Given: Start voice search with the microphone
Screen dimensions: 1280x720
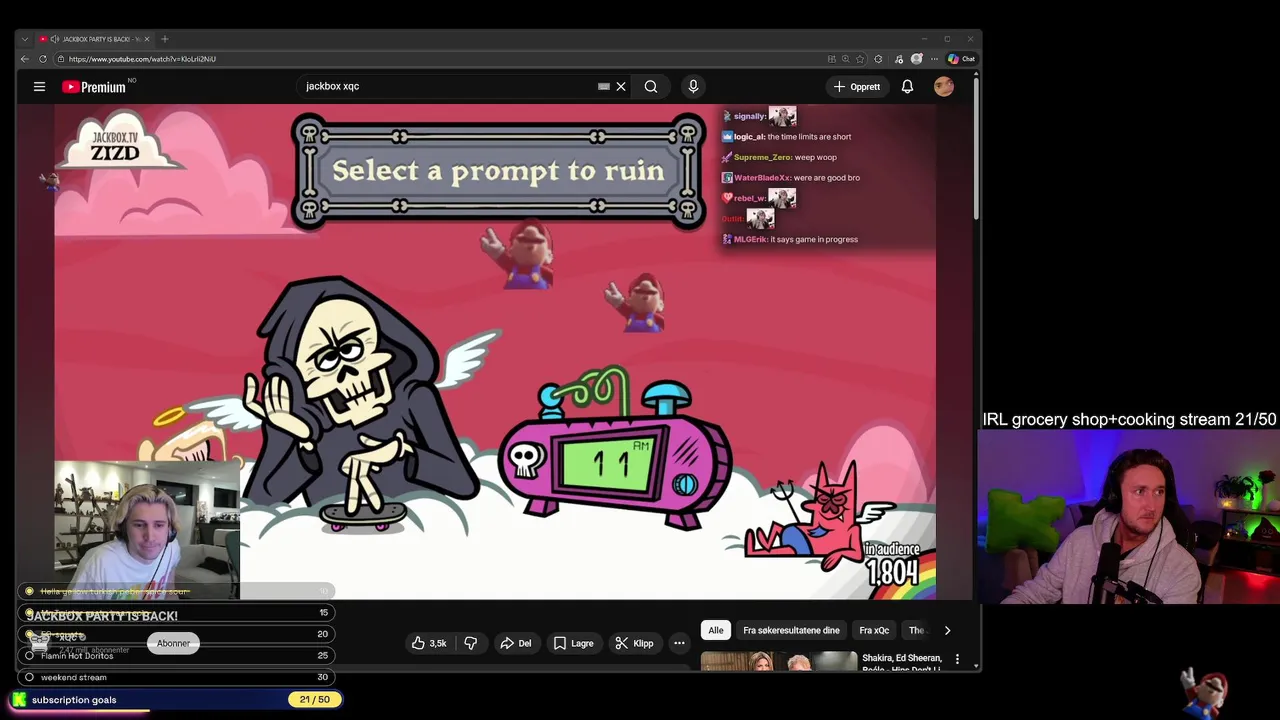Looking at the screenshot, I should point(693,87).
